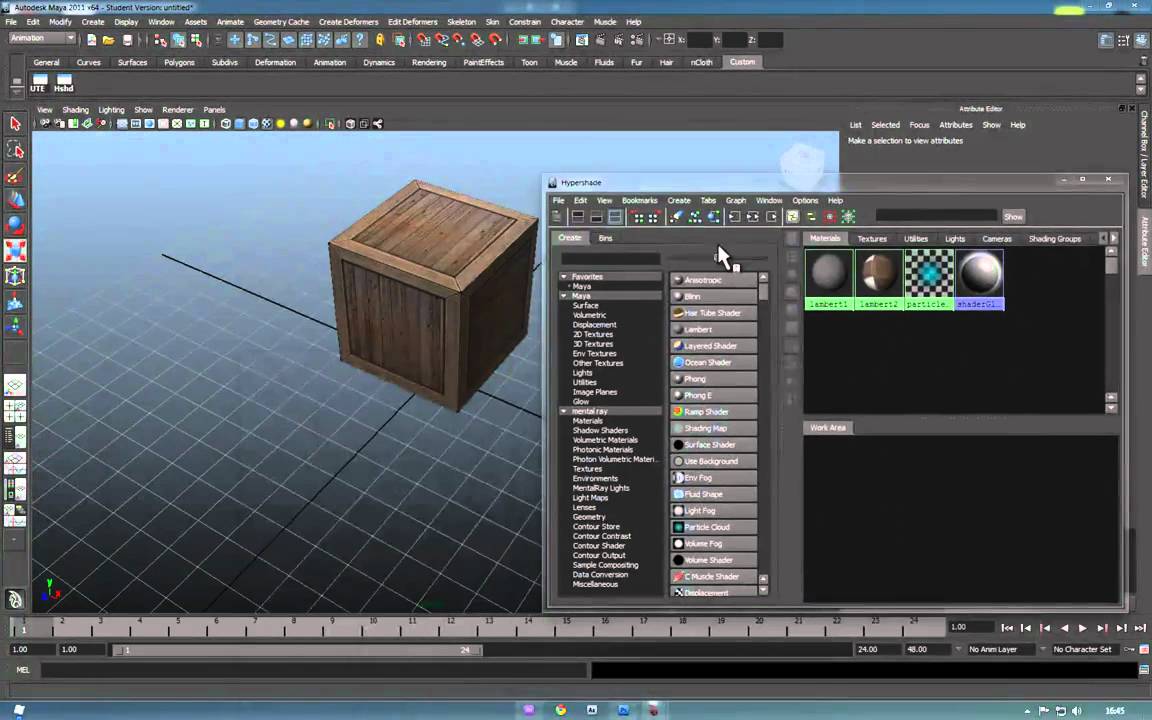
Task: Select Volumetric in create list
Action: tap(589, 315)
